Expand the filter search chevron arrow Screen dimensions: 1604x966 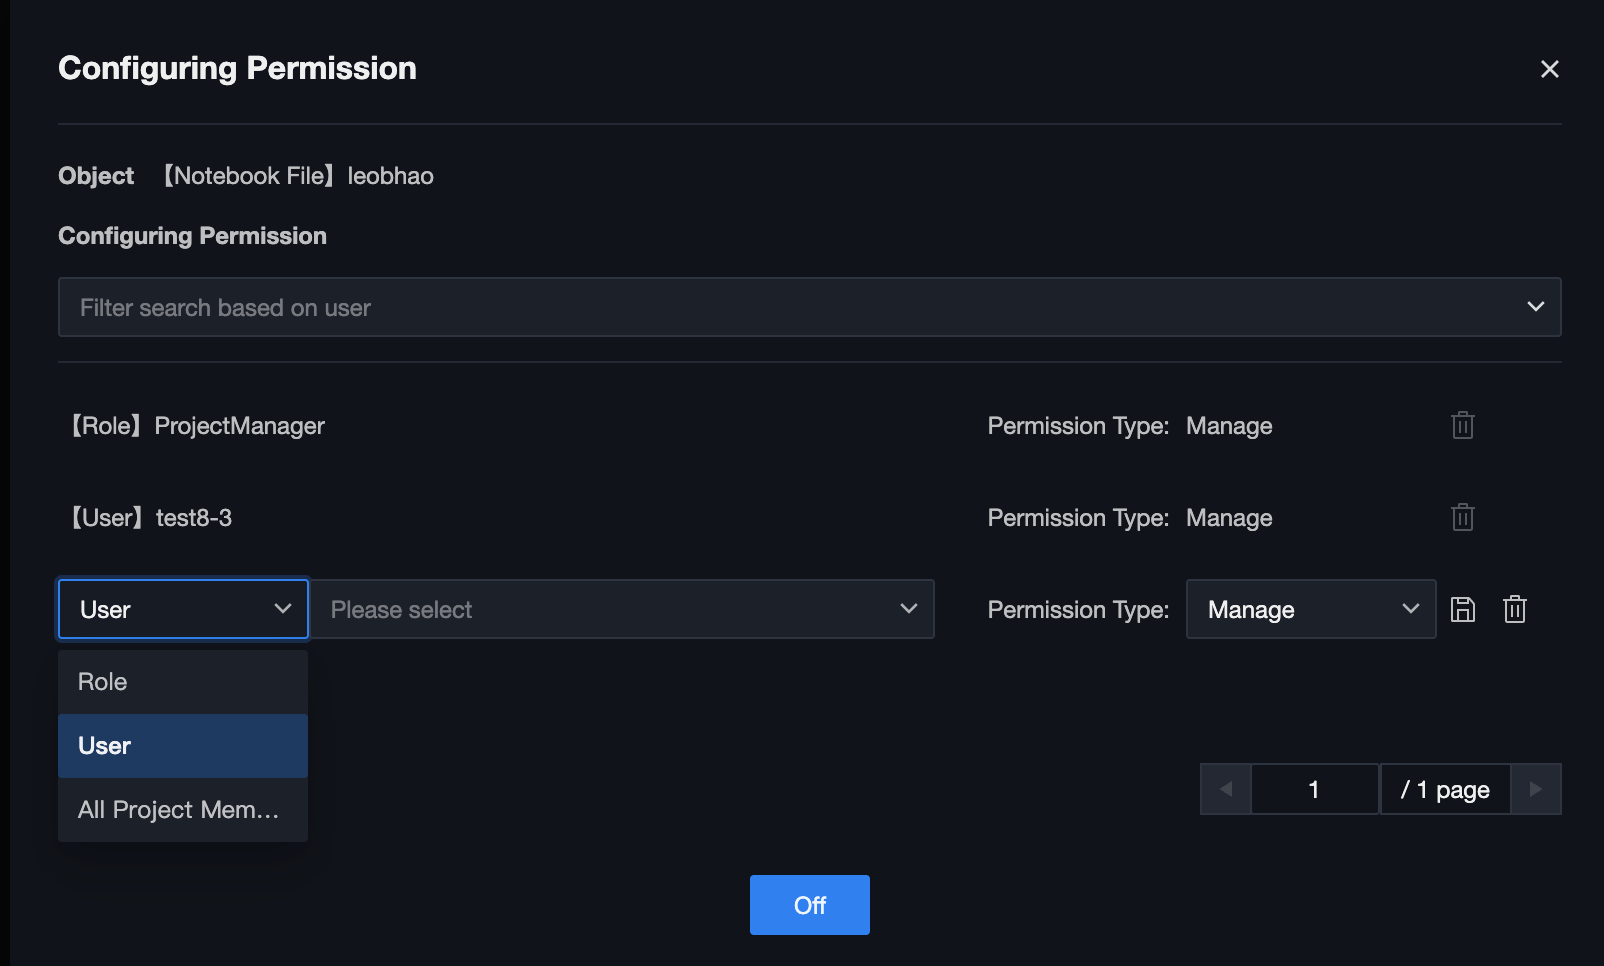[1535, 307]
